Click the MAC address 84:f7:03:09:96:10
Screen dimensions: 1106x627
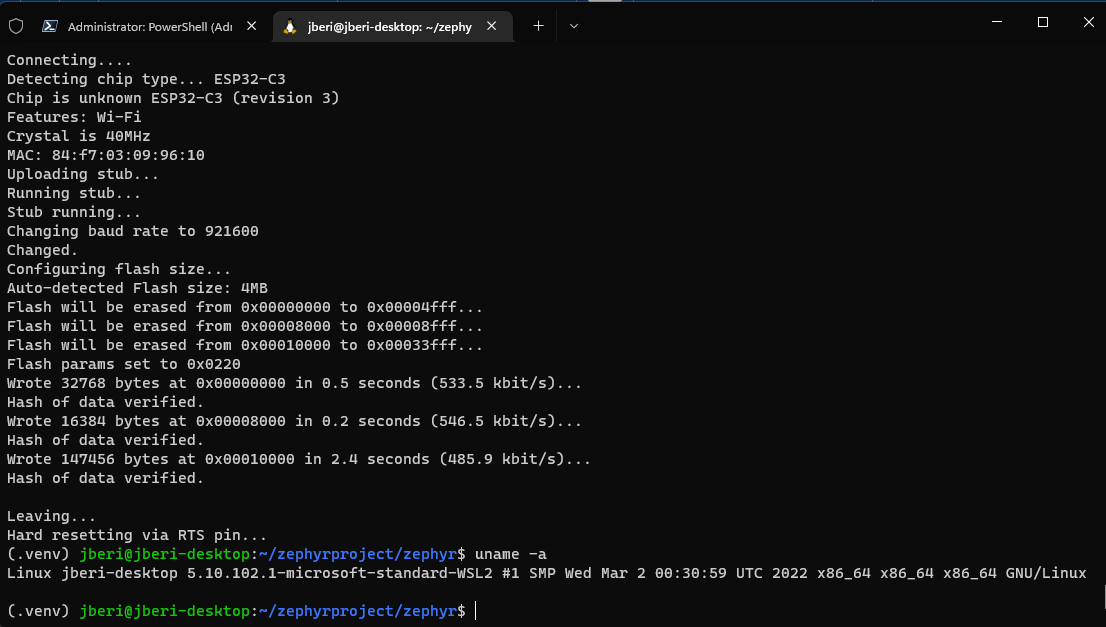[x=128, y=155]
